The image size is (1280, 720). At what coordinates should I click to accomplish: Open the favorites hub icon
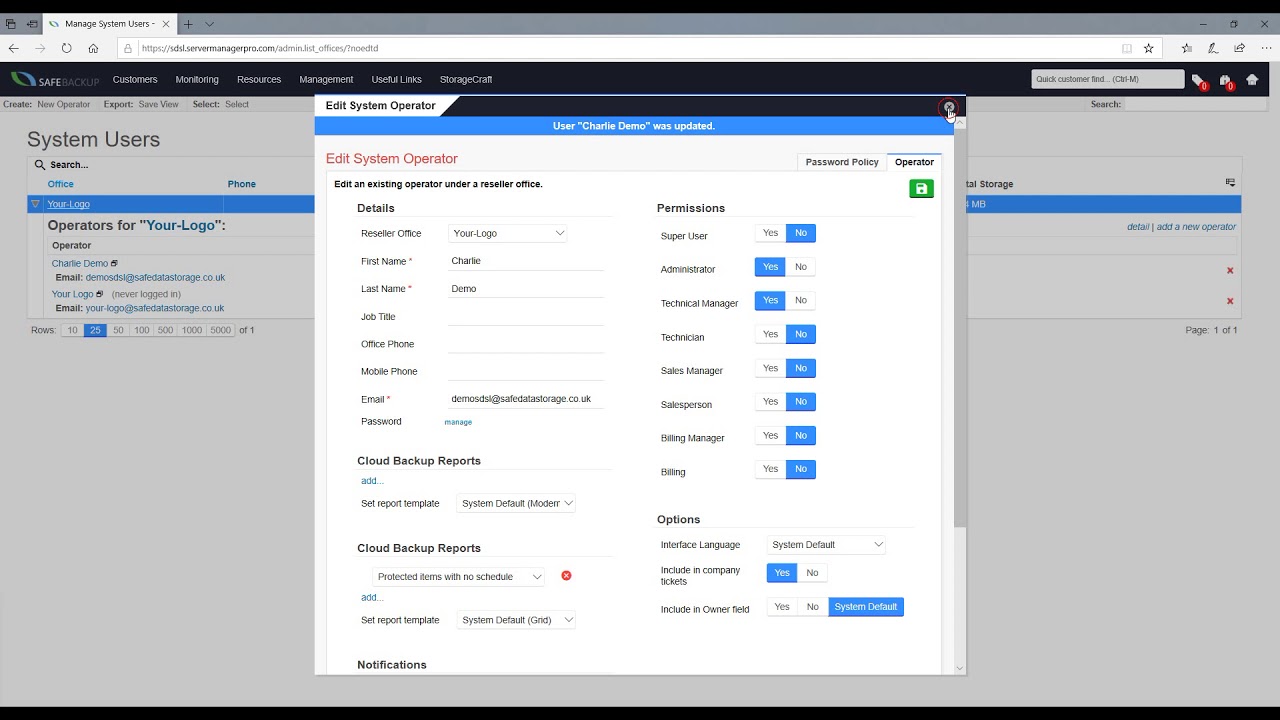(1186, 48)
